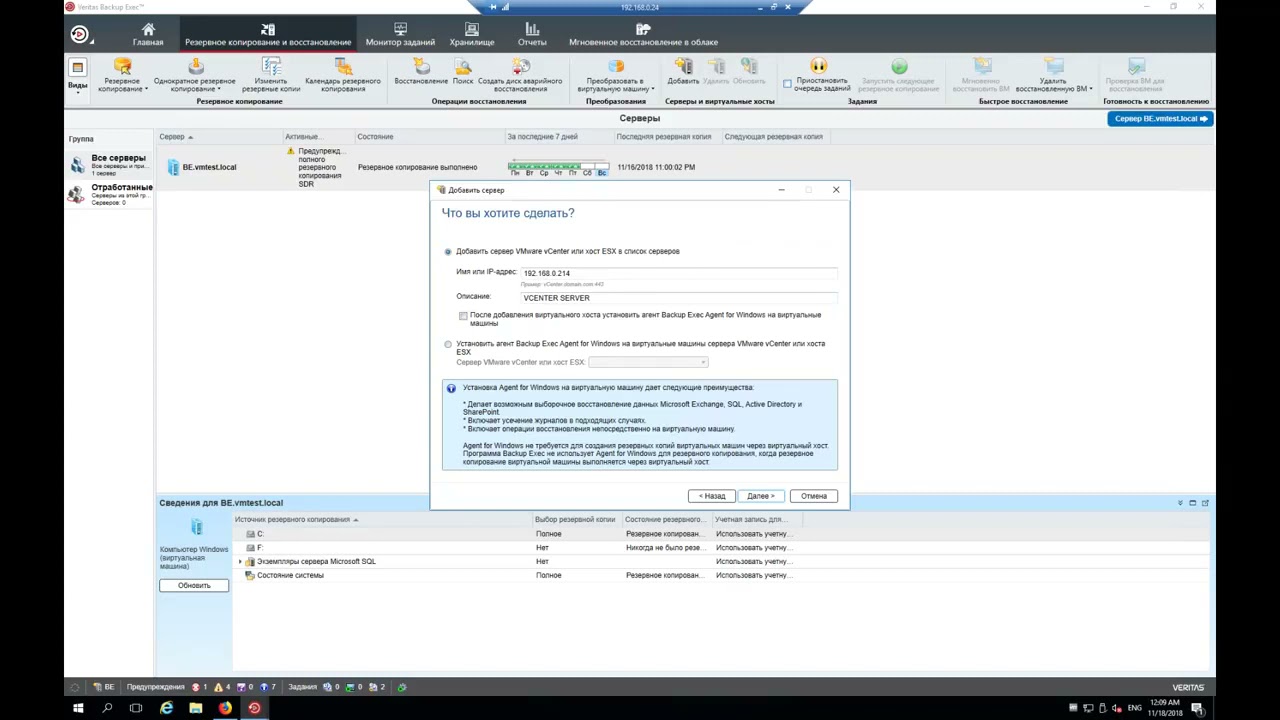This screenshot has width=1280, height=720.
Task: Click the green icon in status bar
Action: tap(402, 687)
